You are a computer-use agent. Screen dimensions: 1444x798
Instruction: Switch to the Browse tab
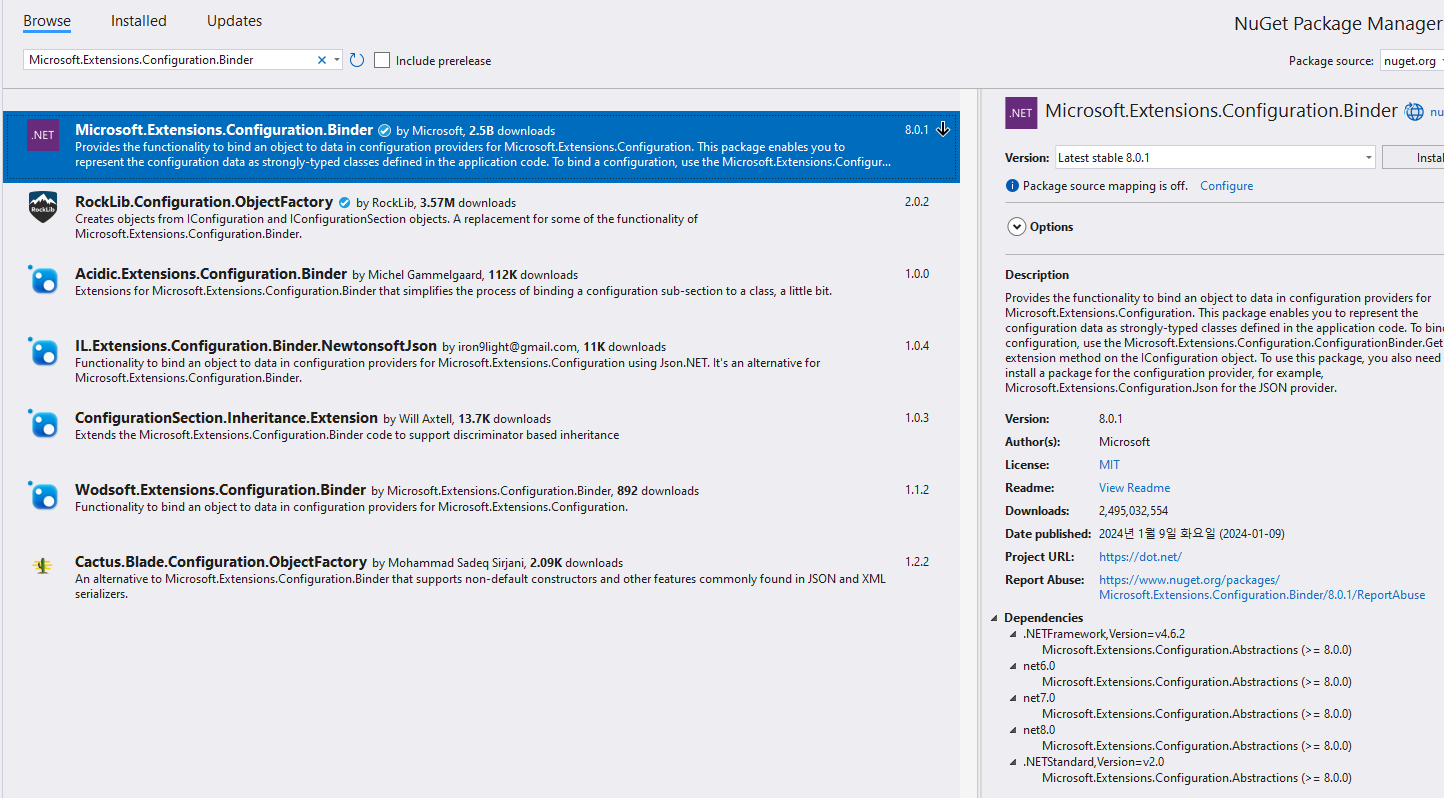click(x=47, y=21)
